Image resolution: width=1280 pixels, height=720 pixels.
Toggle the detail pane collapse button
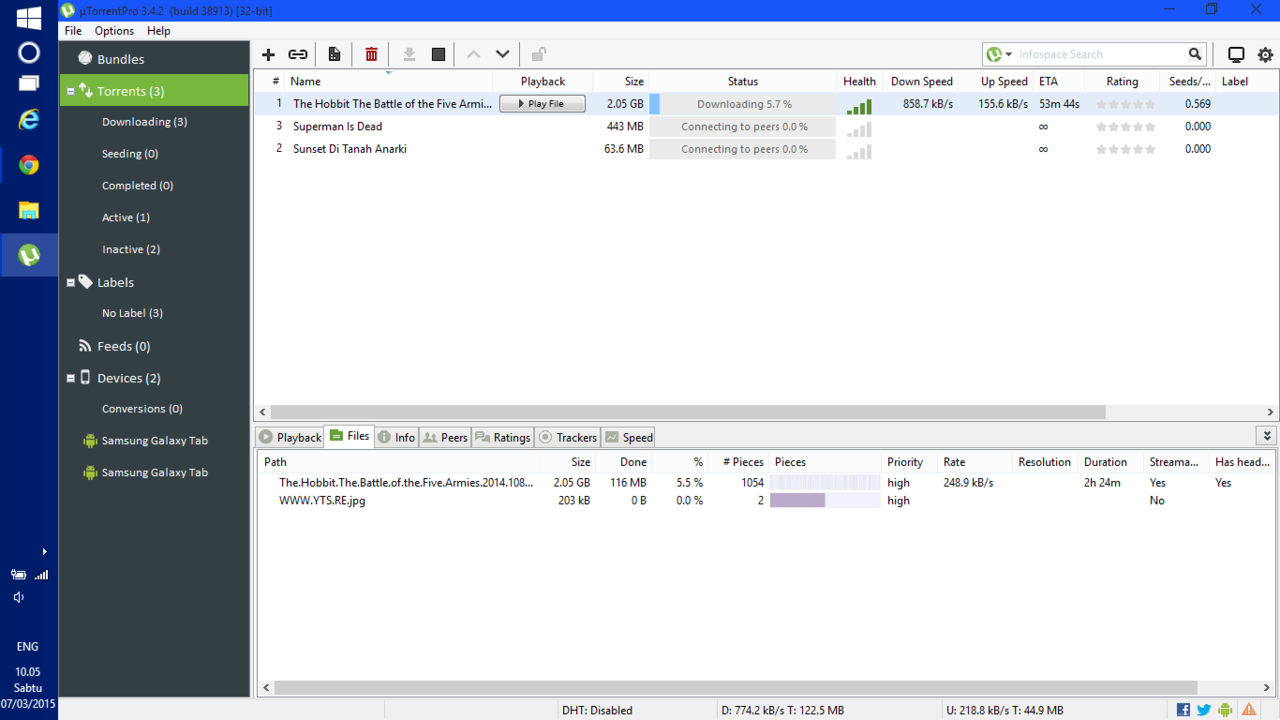(1267, 436)
